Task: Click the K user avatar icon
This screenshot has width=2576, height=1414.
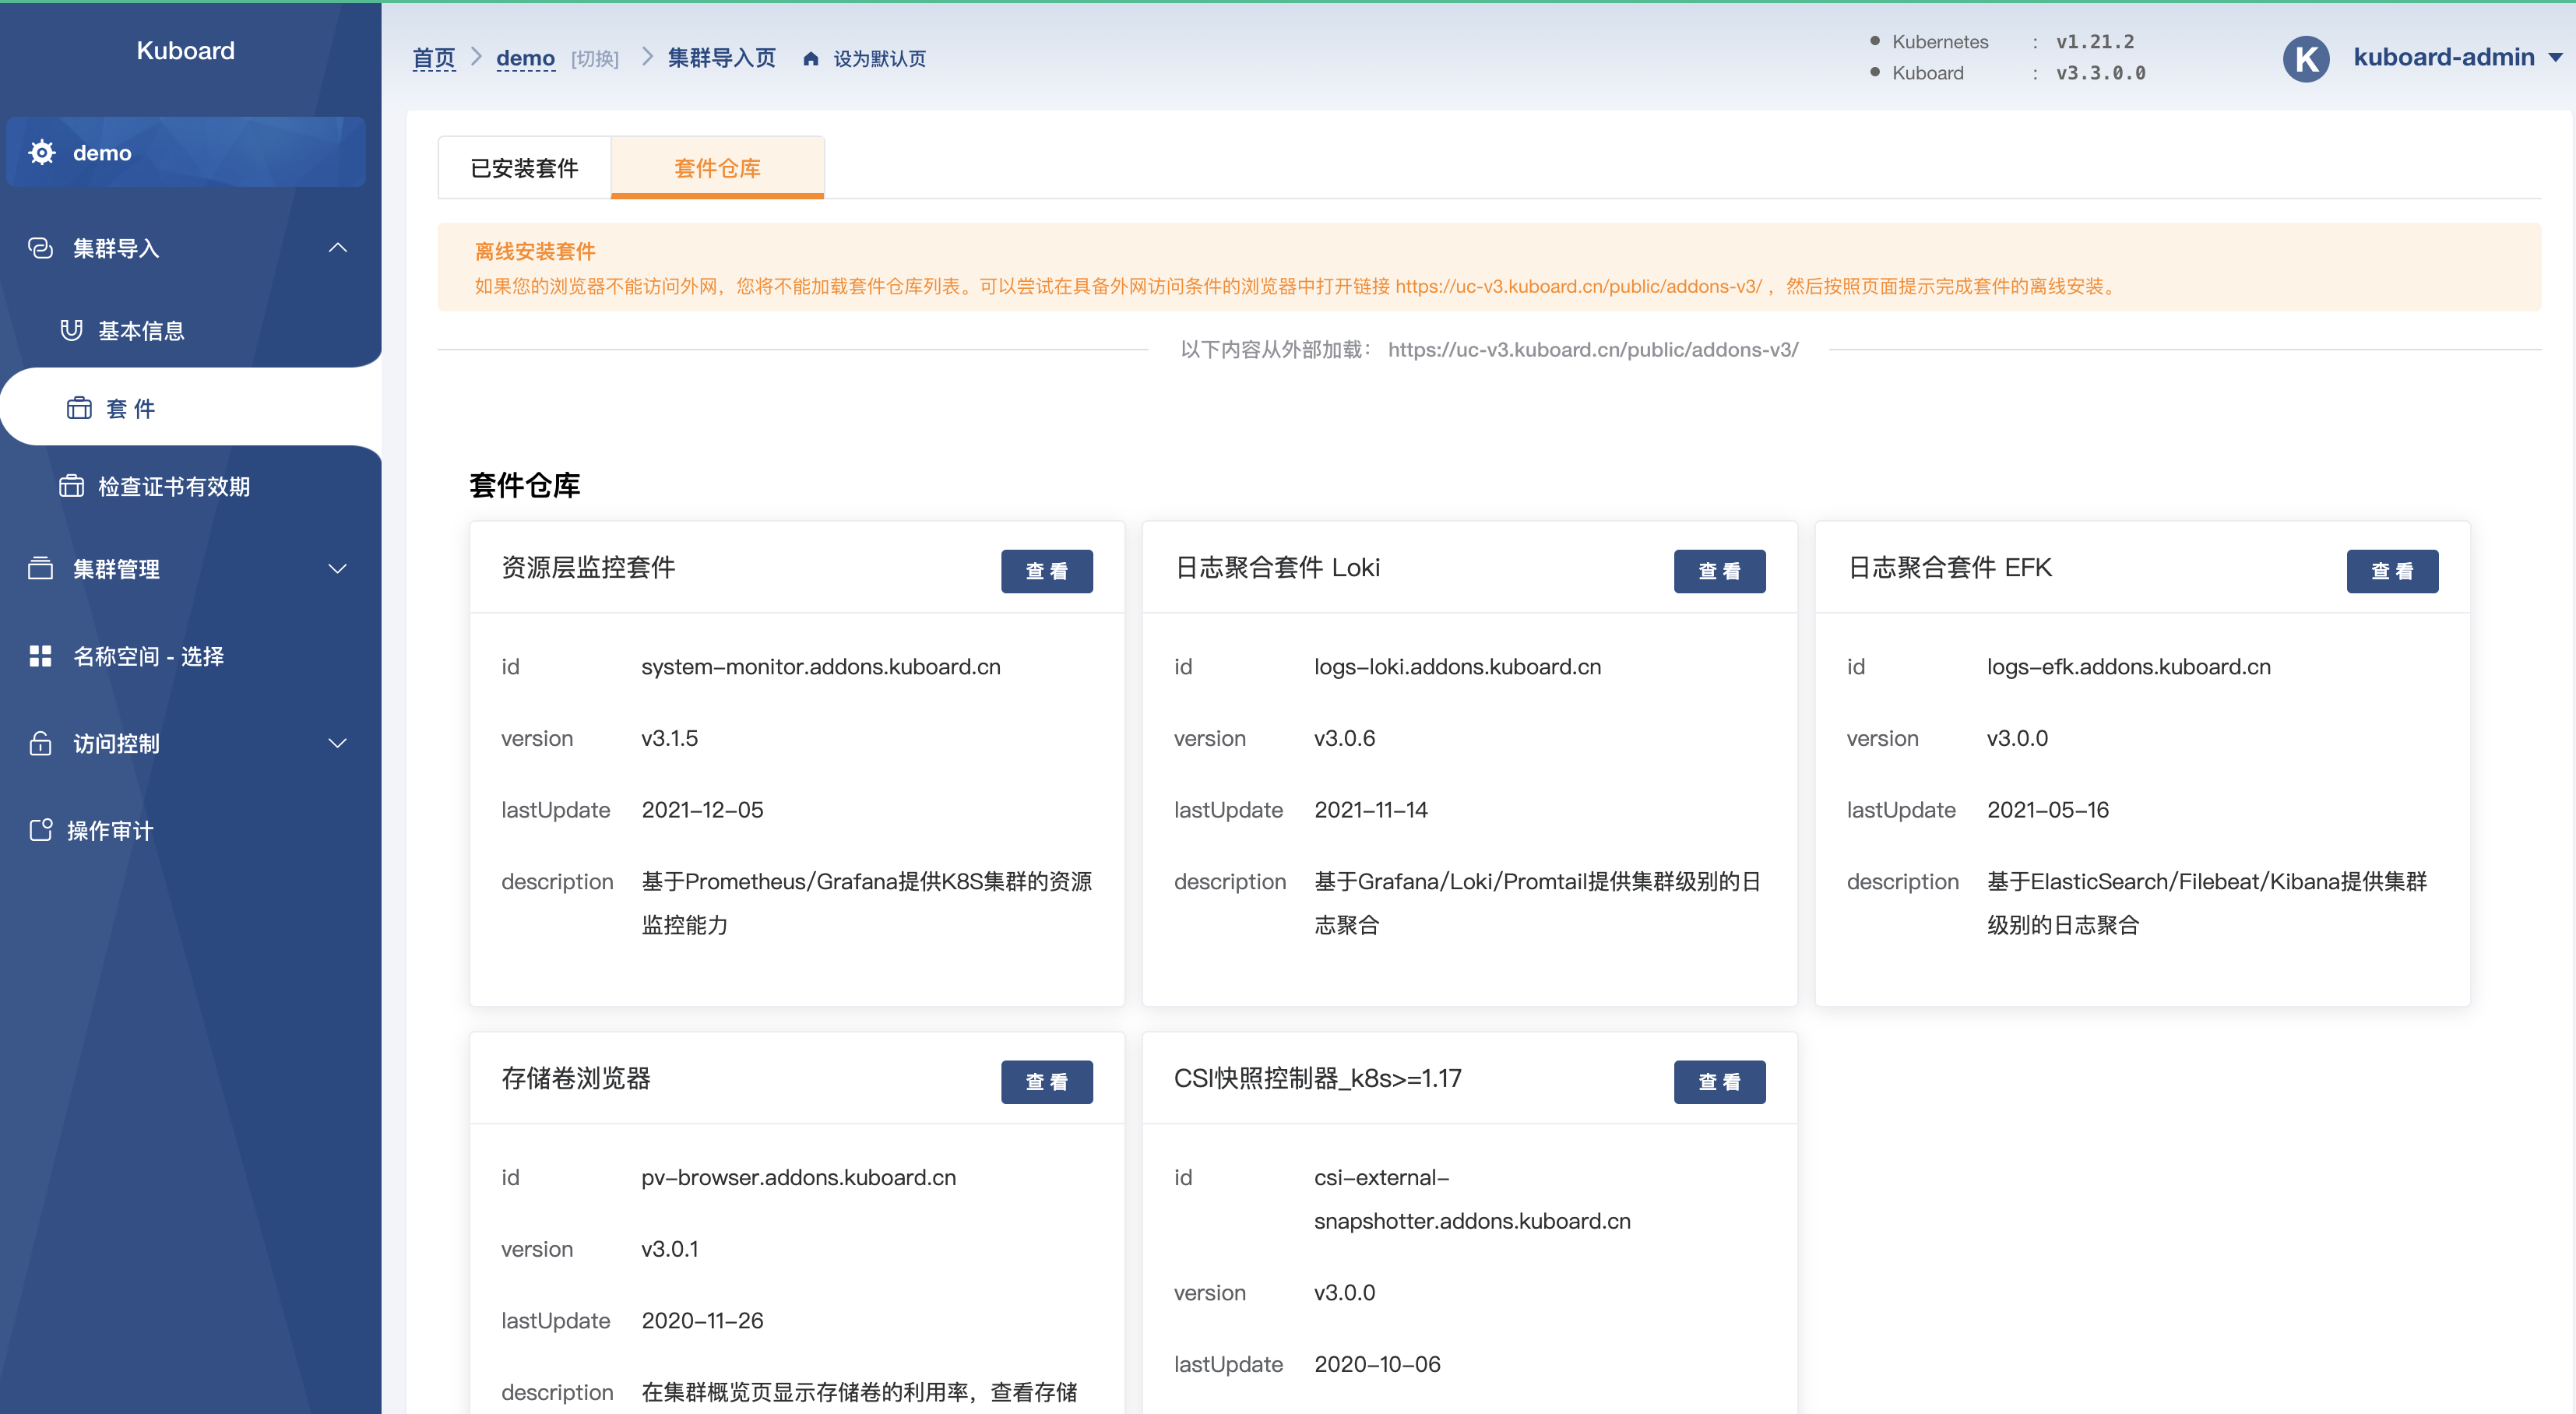Action: click(2306, 59)
